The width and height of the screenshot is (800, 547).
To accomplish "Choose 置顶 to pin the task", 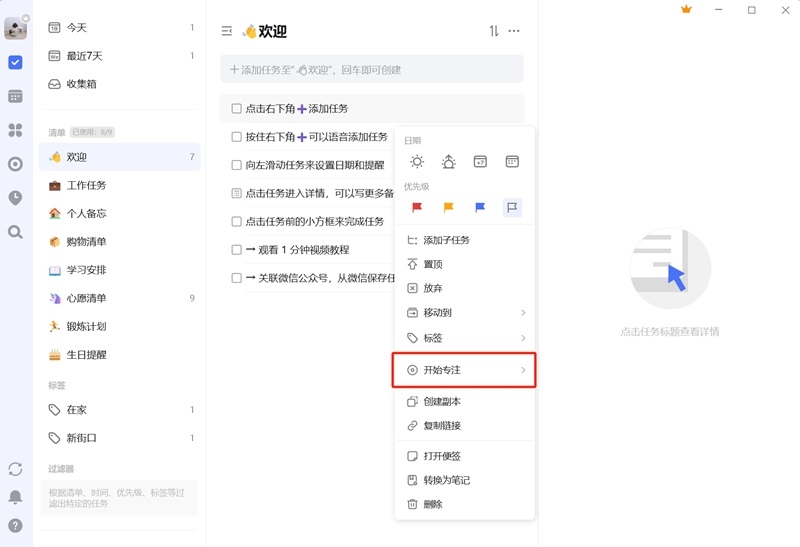I will pos(465,264).
